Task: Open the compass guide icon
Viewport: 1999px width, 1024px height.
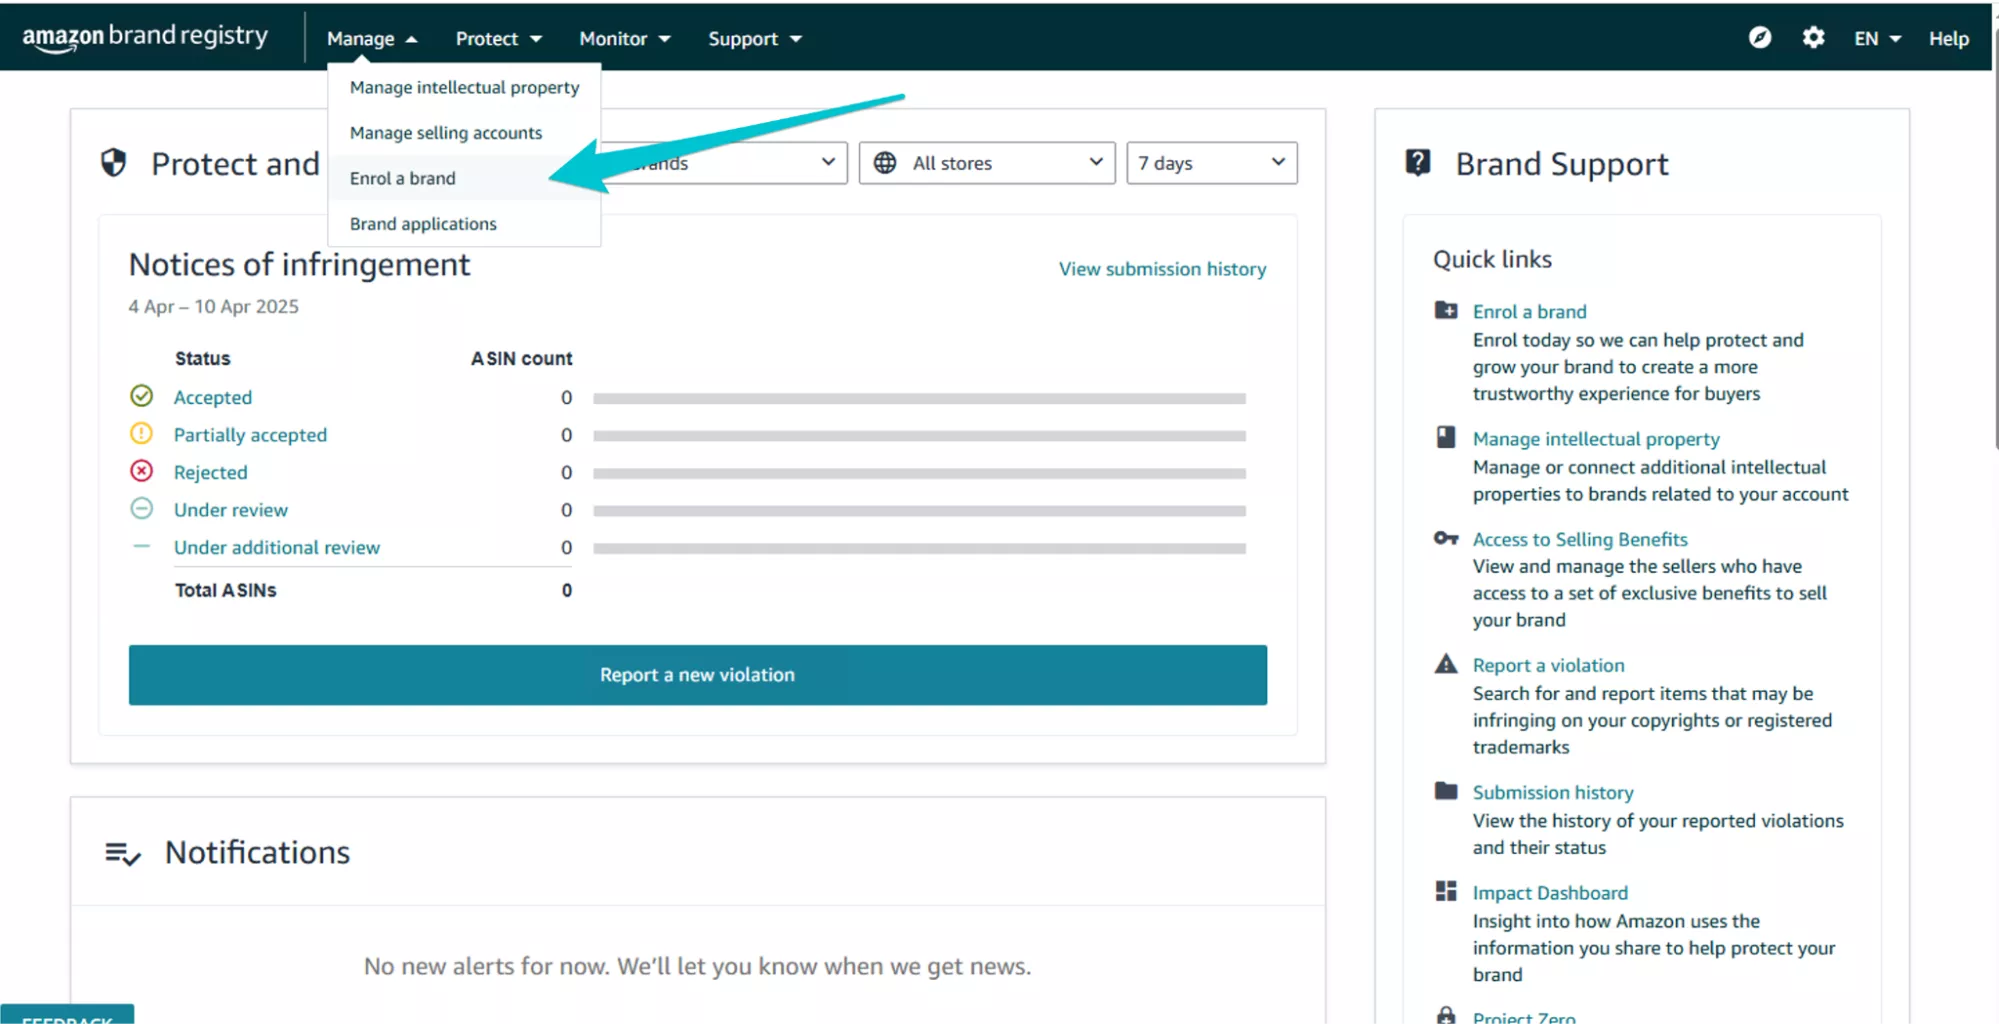Action: point(1760,38)
